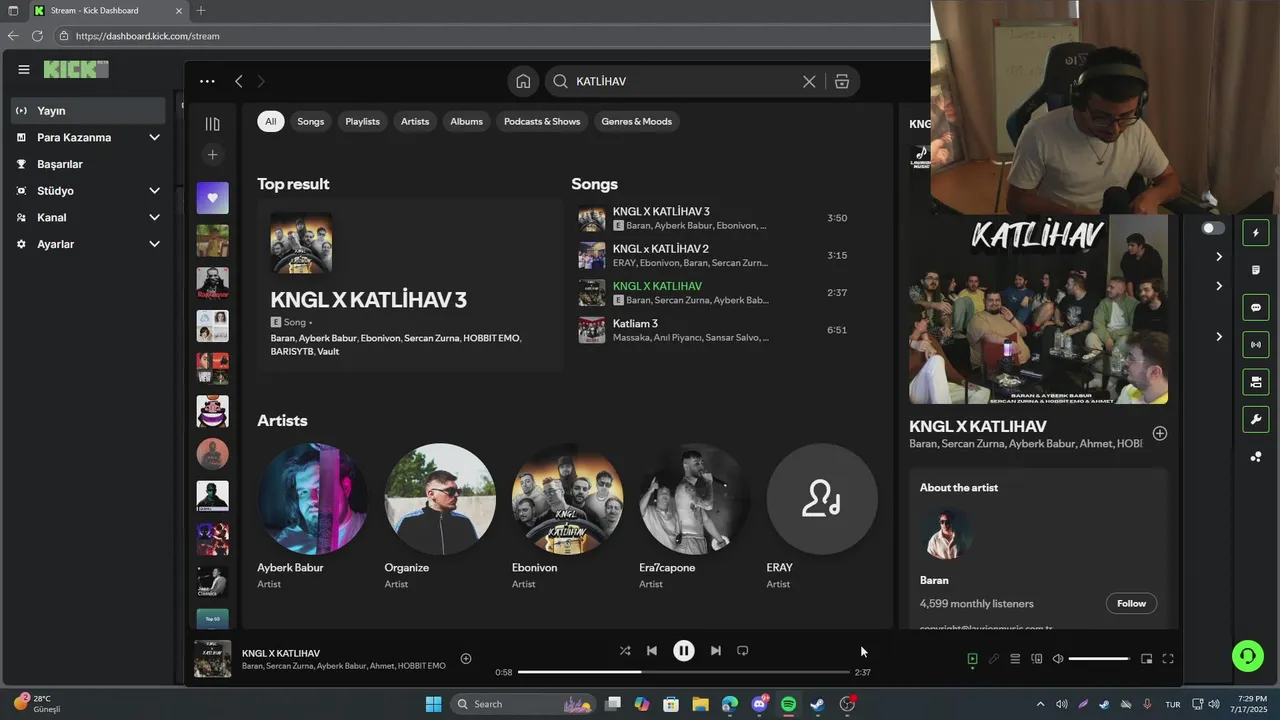
Task: Skip to next track
Action: [716, 651]
